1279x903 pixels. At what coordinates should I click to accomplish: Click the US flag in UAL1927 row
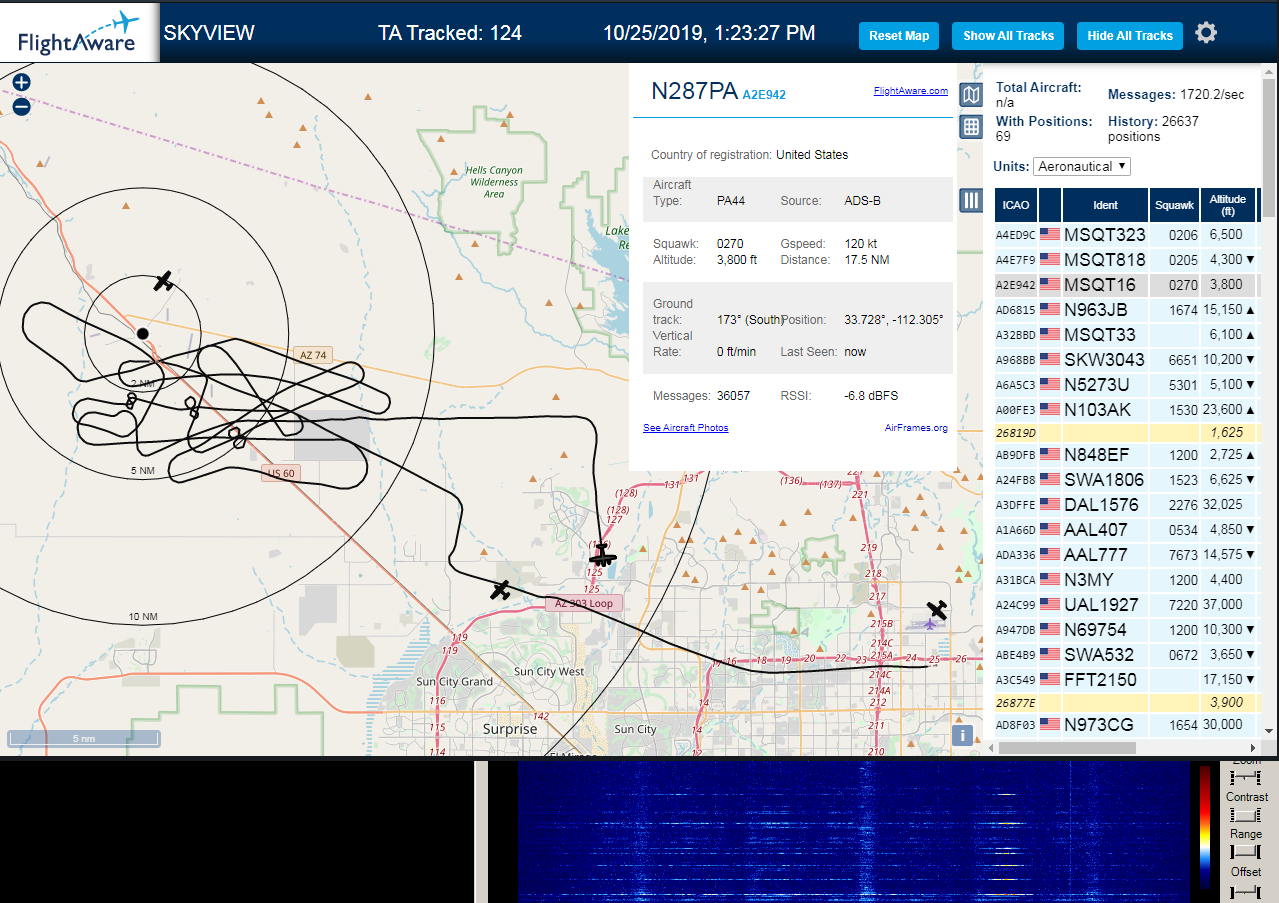tap(1050, 604)
